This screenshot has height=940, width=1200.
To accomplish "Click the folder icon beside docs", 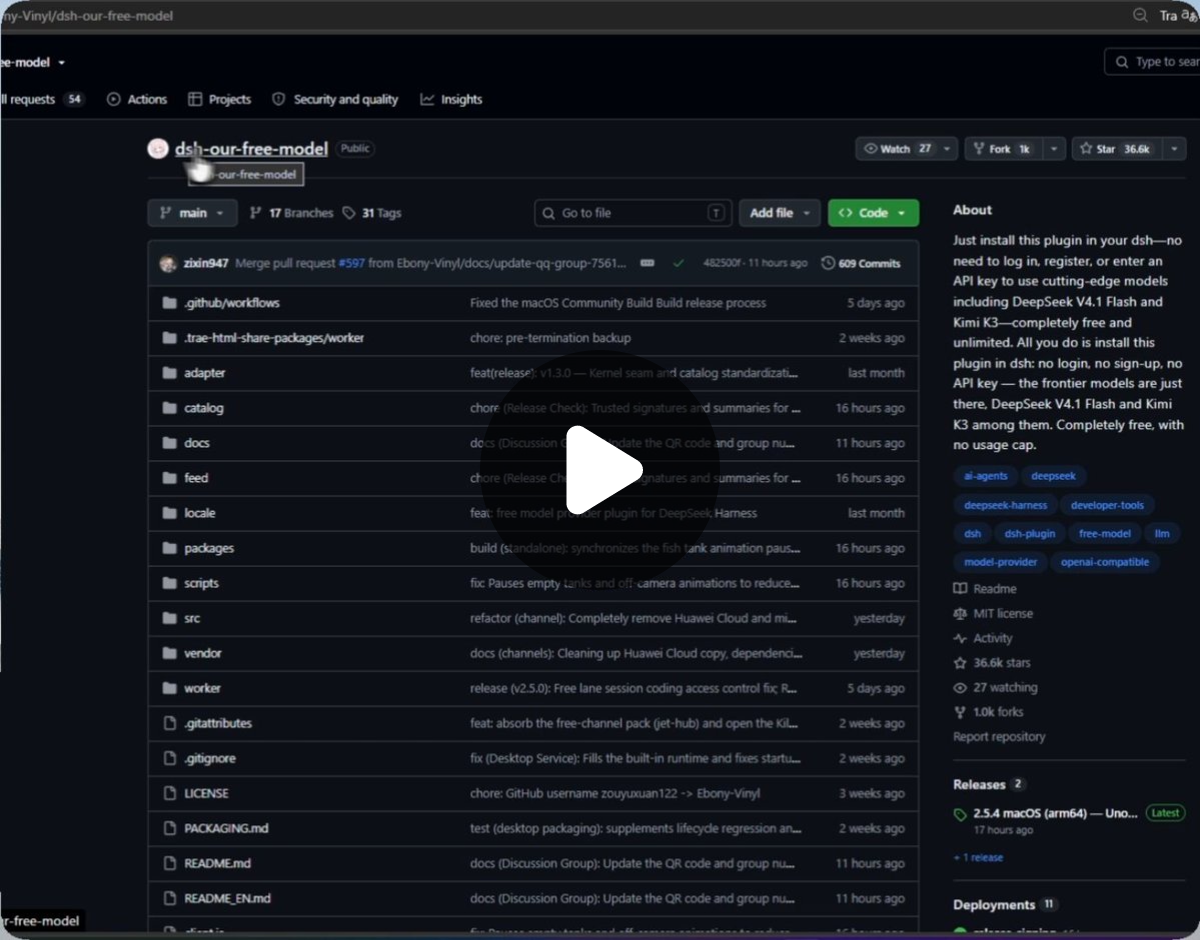I will tap(169, 443).
